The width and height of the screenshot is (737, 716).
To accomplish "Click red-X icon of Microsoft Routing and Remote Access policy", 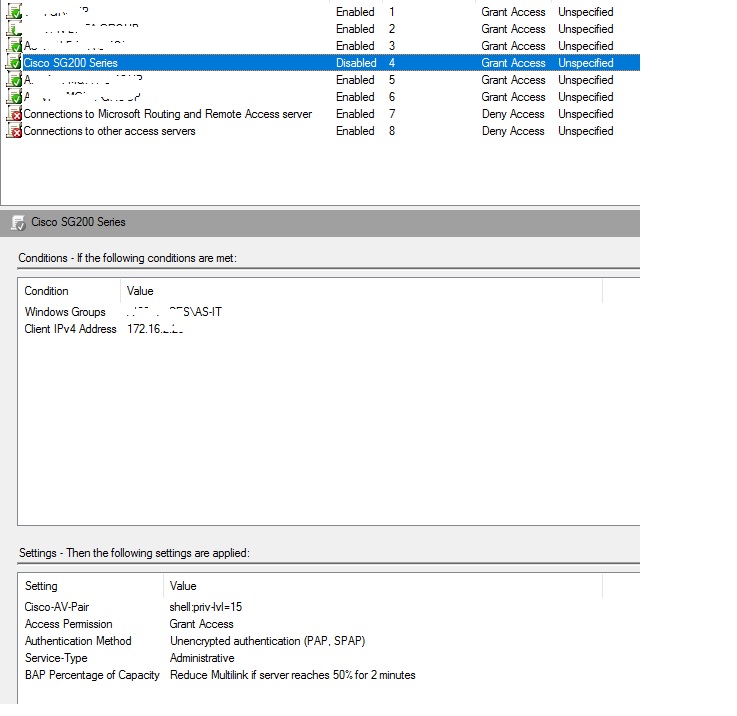I will 14,114.
